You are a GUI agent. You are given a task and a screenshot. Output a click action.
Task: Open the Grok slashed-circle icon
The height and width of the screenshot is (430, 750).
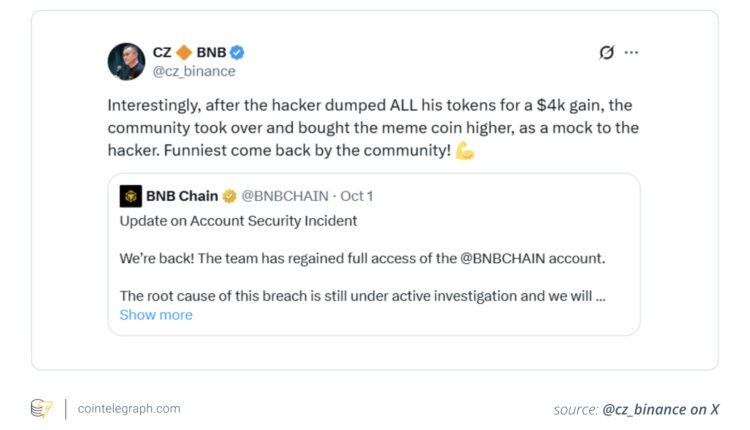606,52
